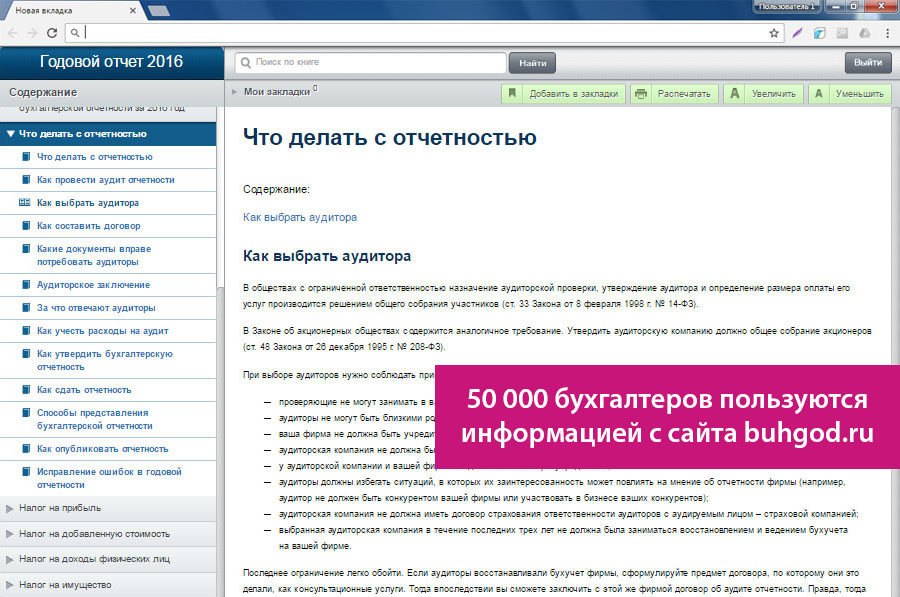The width and height of the screenshot is (900, 597).
Task: Click the browser back arrow
Action: click(13, 33)
